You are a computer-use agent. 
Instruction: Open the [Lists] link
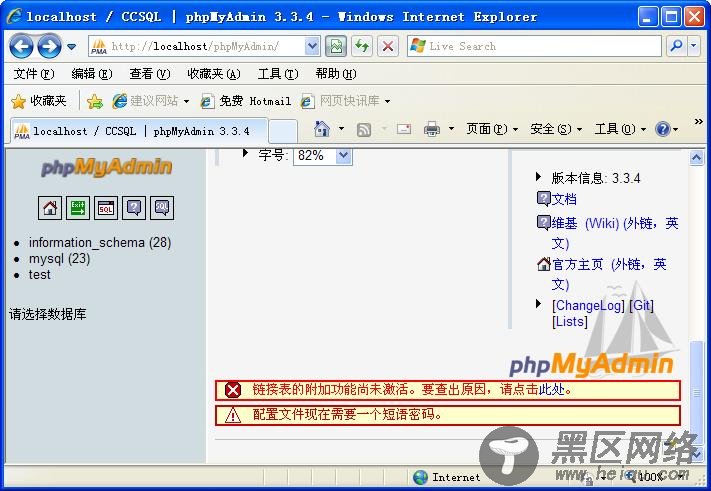570,322
